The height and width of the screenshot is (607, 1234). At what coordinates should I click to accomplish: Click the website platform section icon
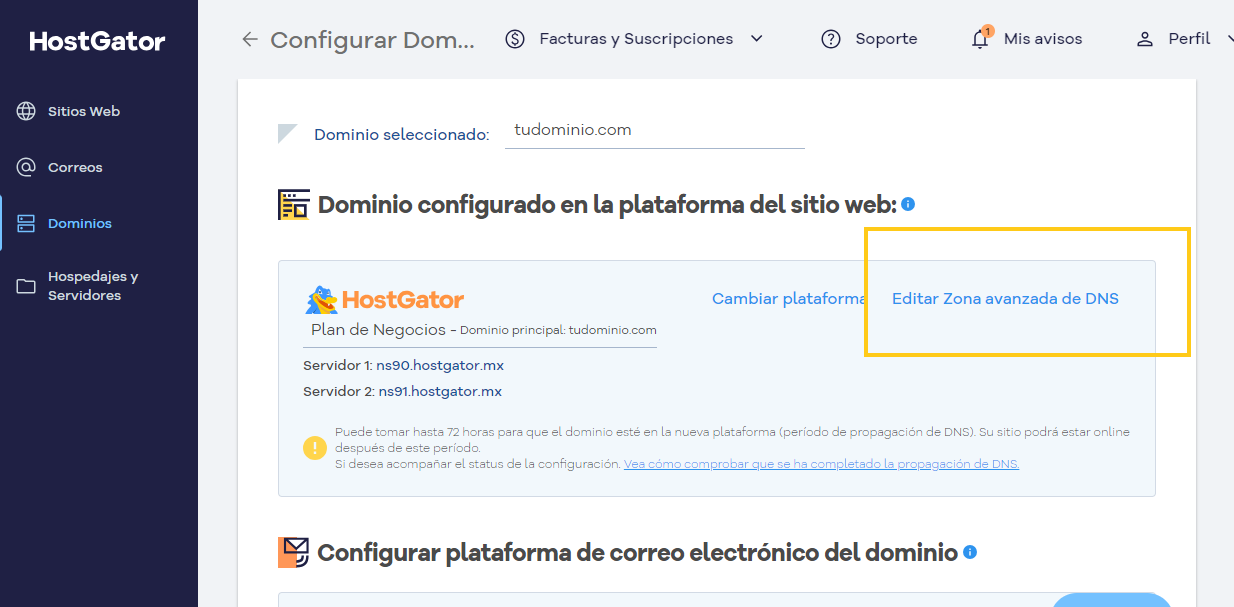click(x=294, y=205)
